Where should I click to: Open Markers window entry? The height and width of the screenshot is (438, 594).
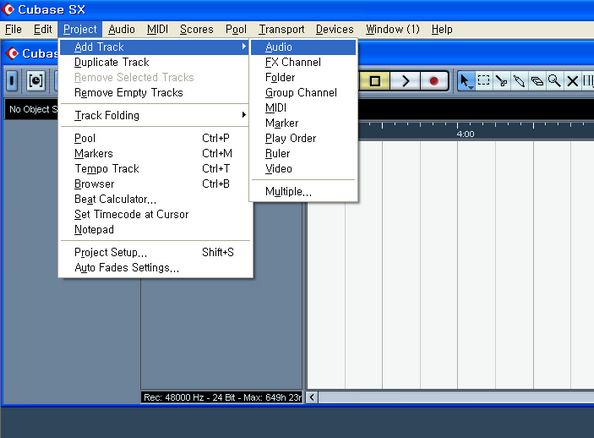click(x=155, y=153)
